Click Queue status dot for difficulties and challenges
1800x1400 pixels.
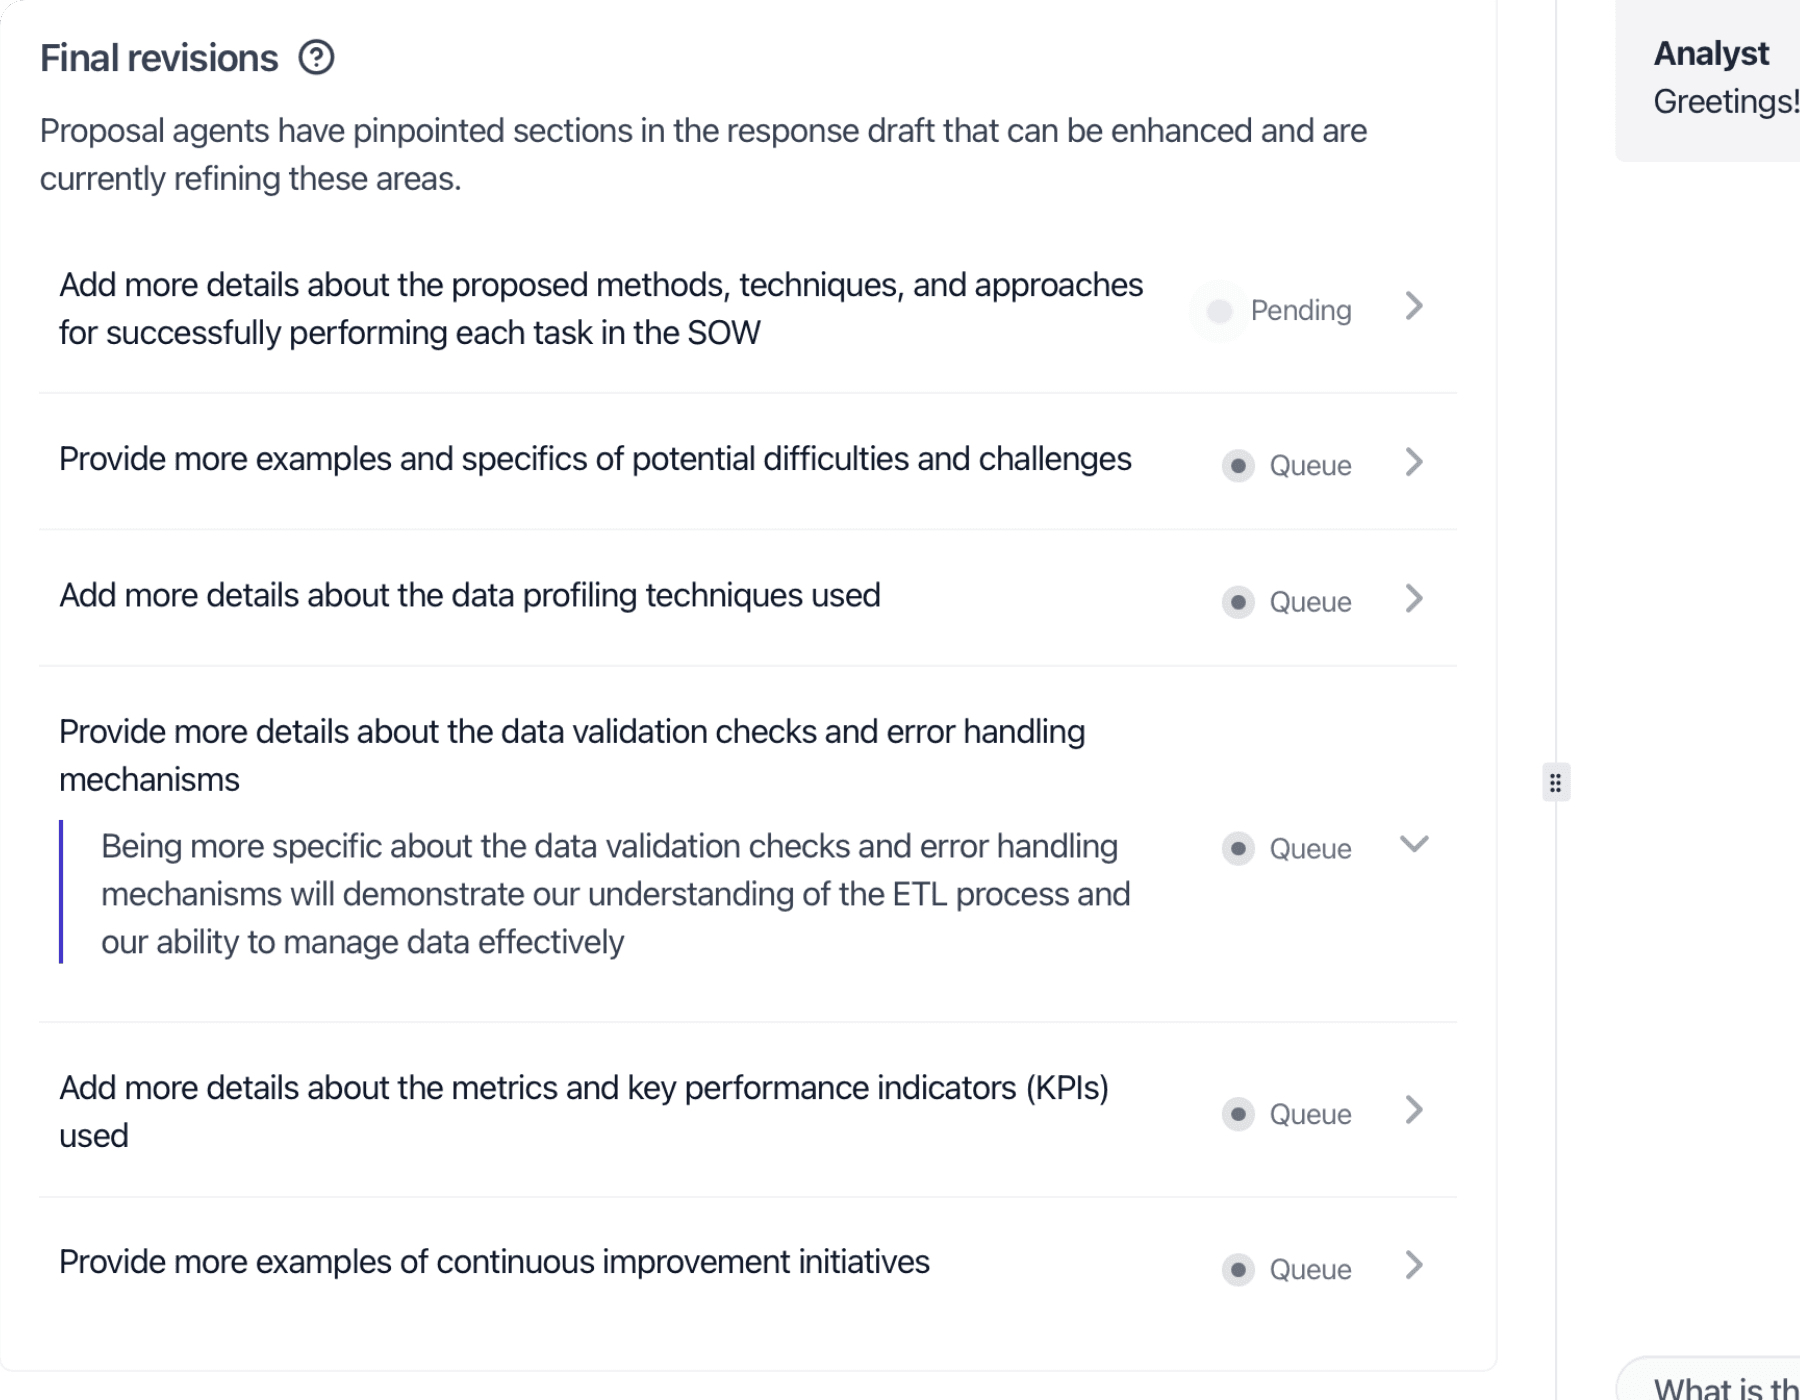click(1238, 466)
